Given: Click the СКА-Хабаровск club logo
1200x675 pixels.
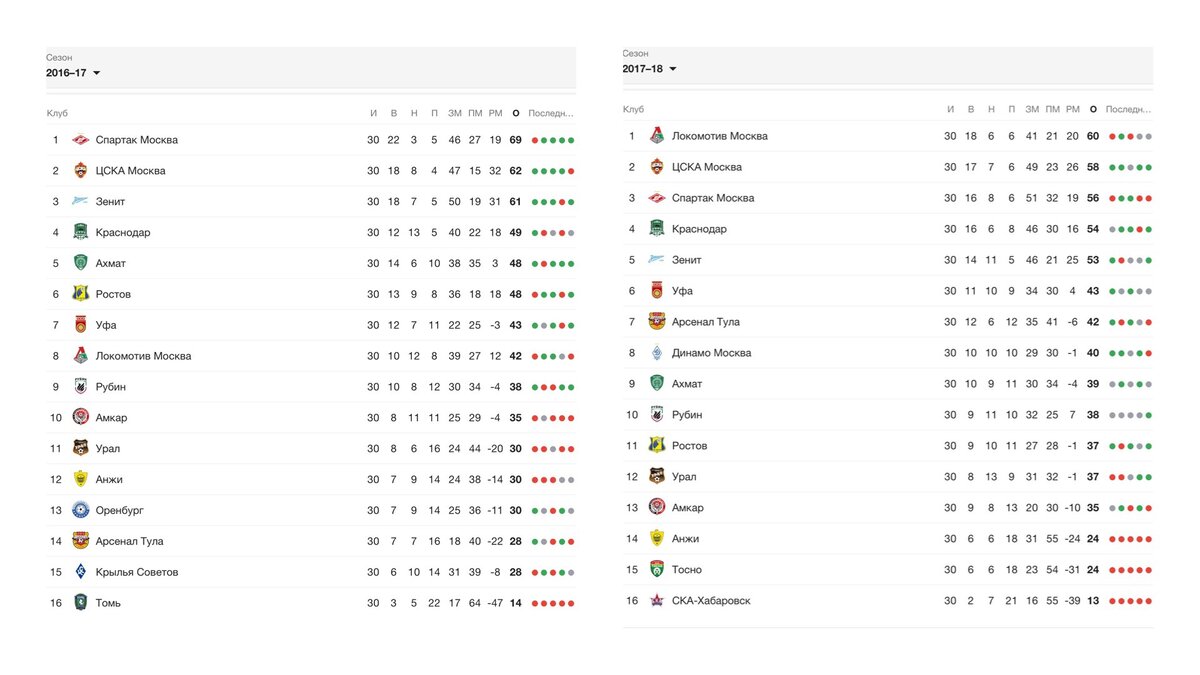Looking at the screenshot, I should (x=657, y=601).
